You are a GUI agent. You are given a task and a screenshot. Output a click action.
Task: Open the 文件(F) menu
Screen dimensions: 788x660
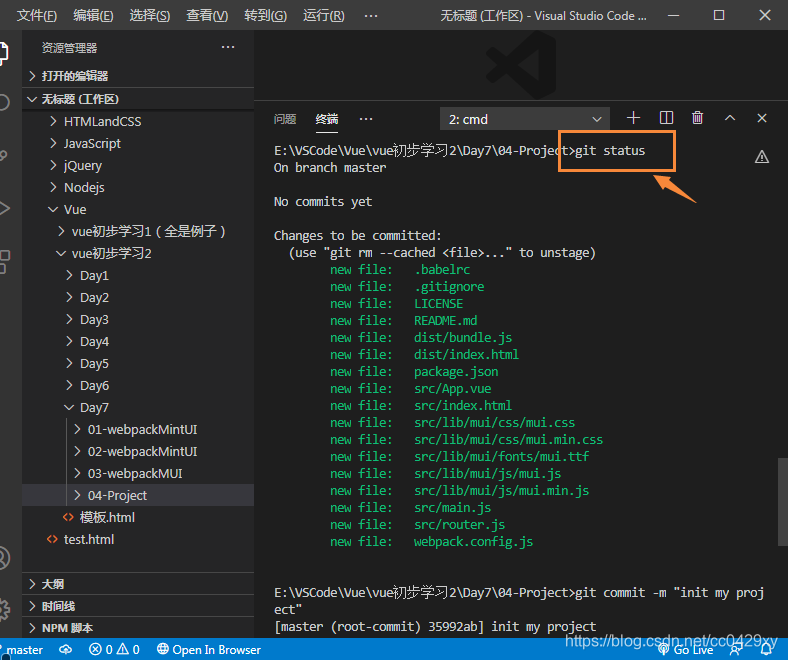click(x=36, y=16)
